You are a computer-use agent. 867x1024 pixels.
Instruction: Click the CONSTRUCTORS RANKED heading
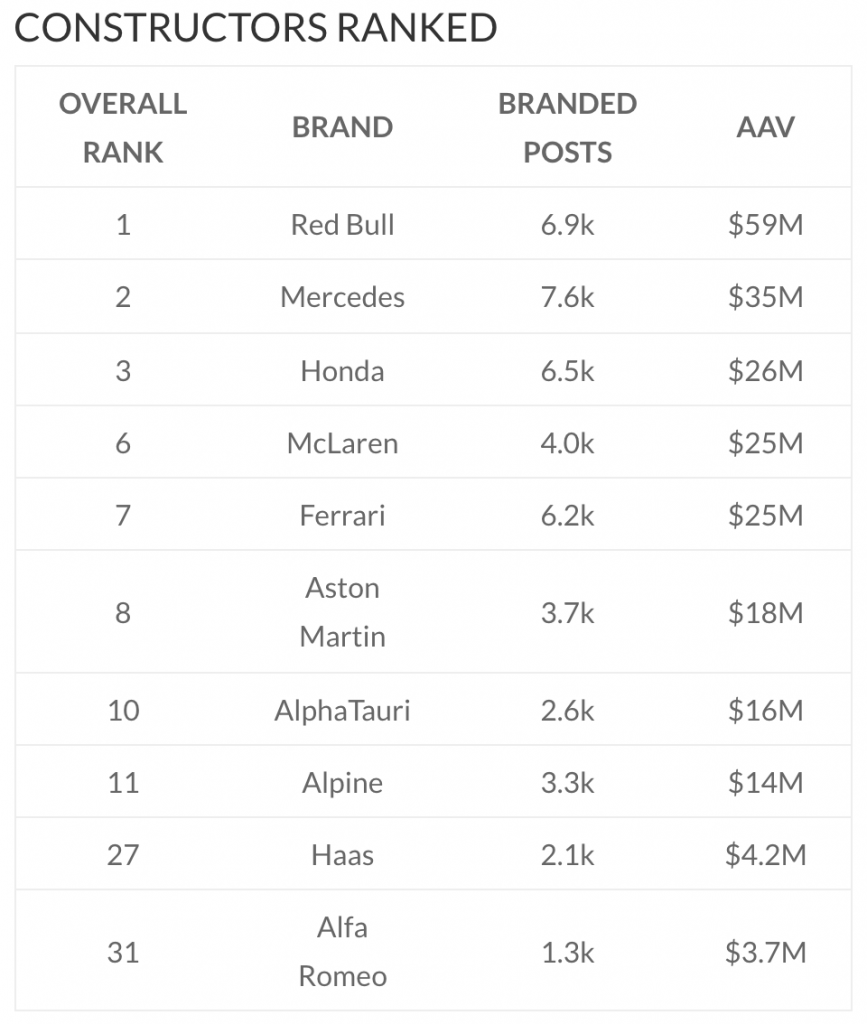tap(255, 28)
